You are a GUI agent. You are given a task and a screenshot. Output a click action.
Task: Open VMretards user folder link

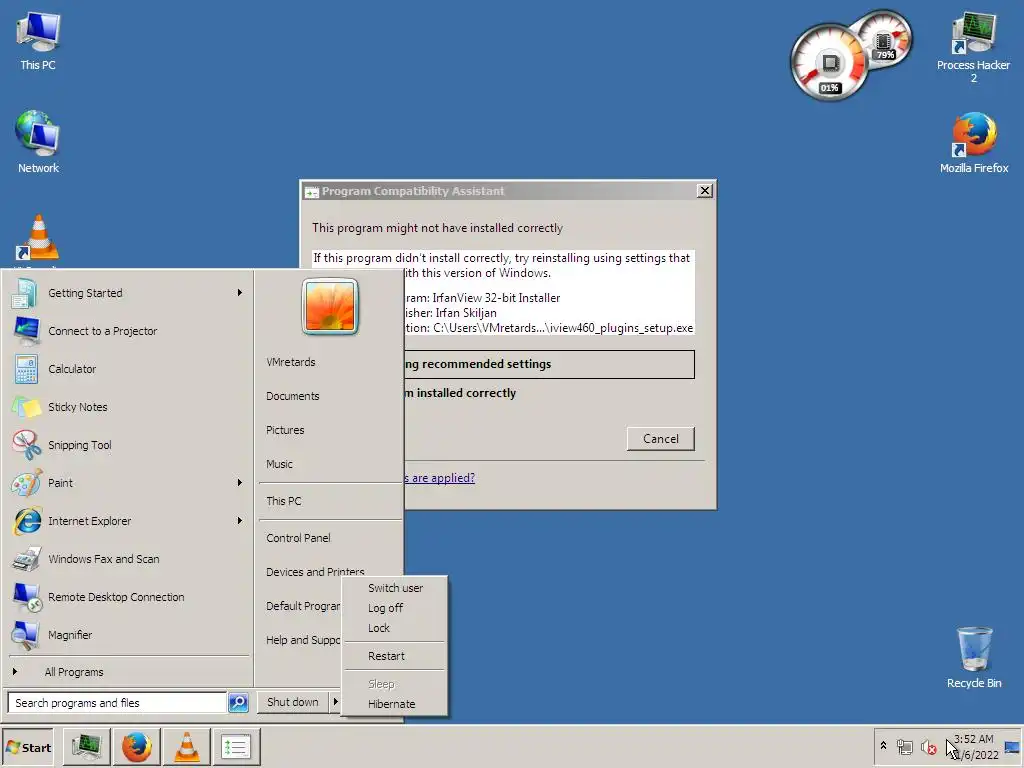pos(291,362)
